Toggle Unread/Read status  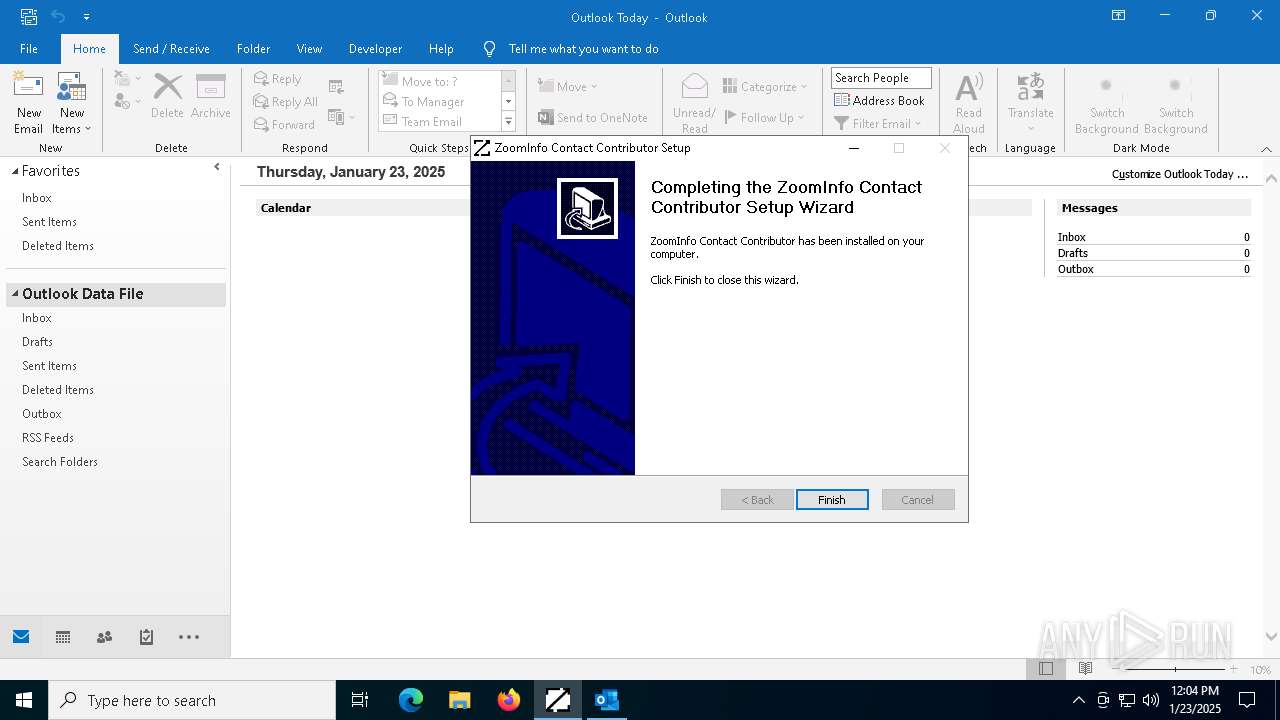[x=694, y=103]
